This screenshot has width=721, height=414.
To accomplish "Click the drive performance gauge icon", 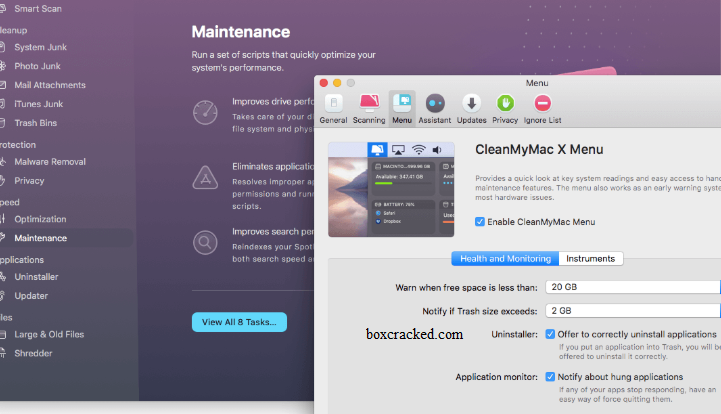I will point(205,113).
